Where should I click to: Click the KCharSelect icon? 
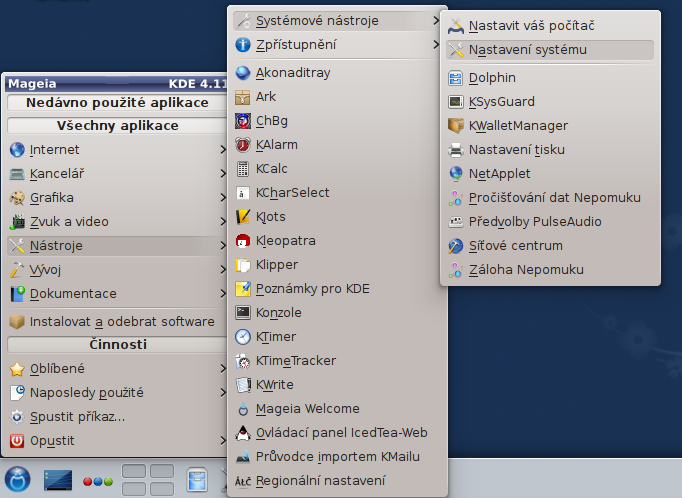click(x=243, y=193)
